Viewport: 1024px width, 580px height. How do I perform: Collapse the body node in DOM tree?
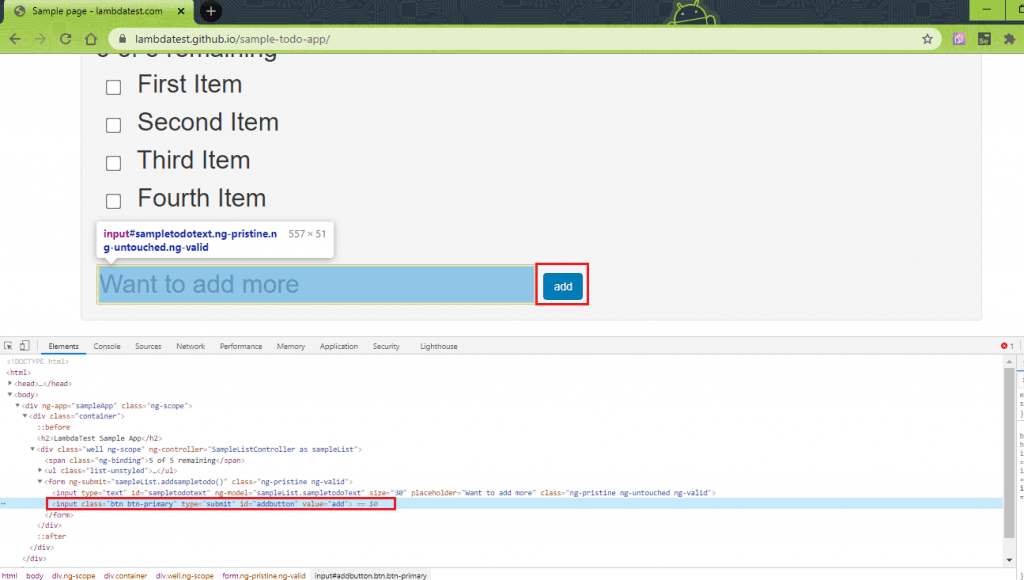coord(10,395)
